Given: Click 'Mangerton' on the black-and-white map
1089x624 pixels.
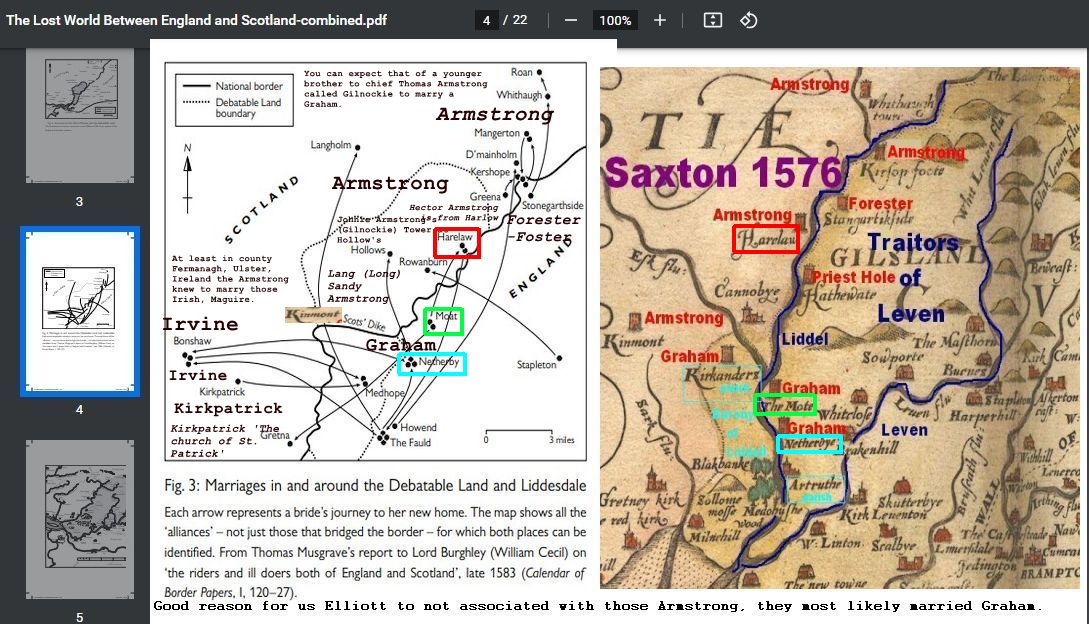Looking at the screenshot, I should [x=497, y=133].
